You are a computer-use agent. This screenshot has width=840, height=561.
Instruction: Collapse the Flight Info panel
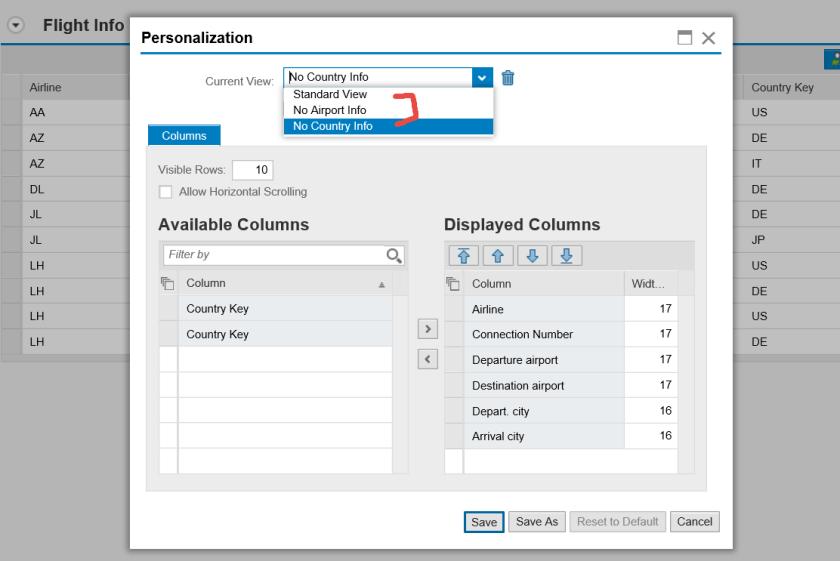(15, 26)
